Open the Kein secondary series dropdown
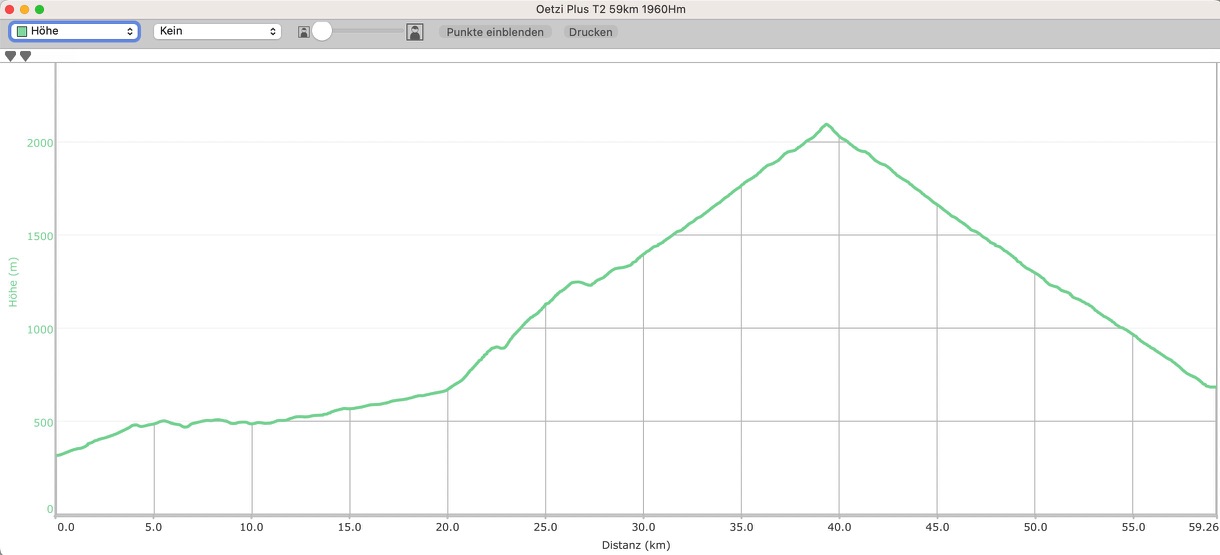 click(x=217, y=32)
